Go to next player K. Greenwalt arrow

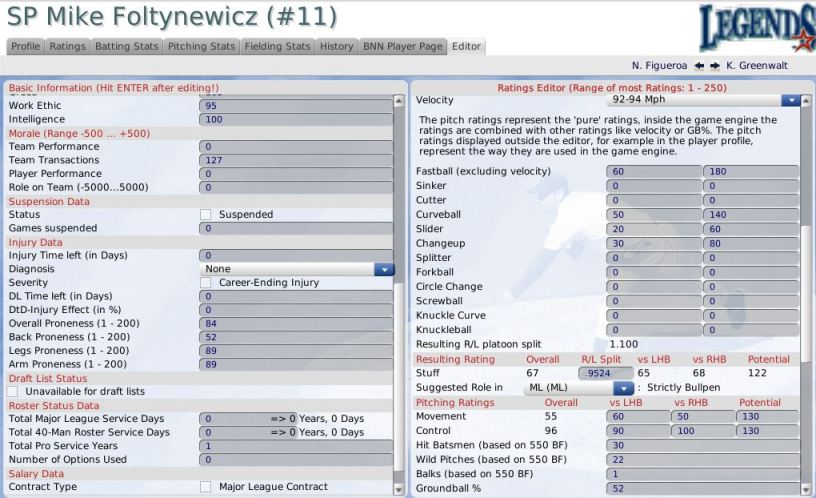pos(715,66)
